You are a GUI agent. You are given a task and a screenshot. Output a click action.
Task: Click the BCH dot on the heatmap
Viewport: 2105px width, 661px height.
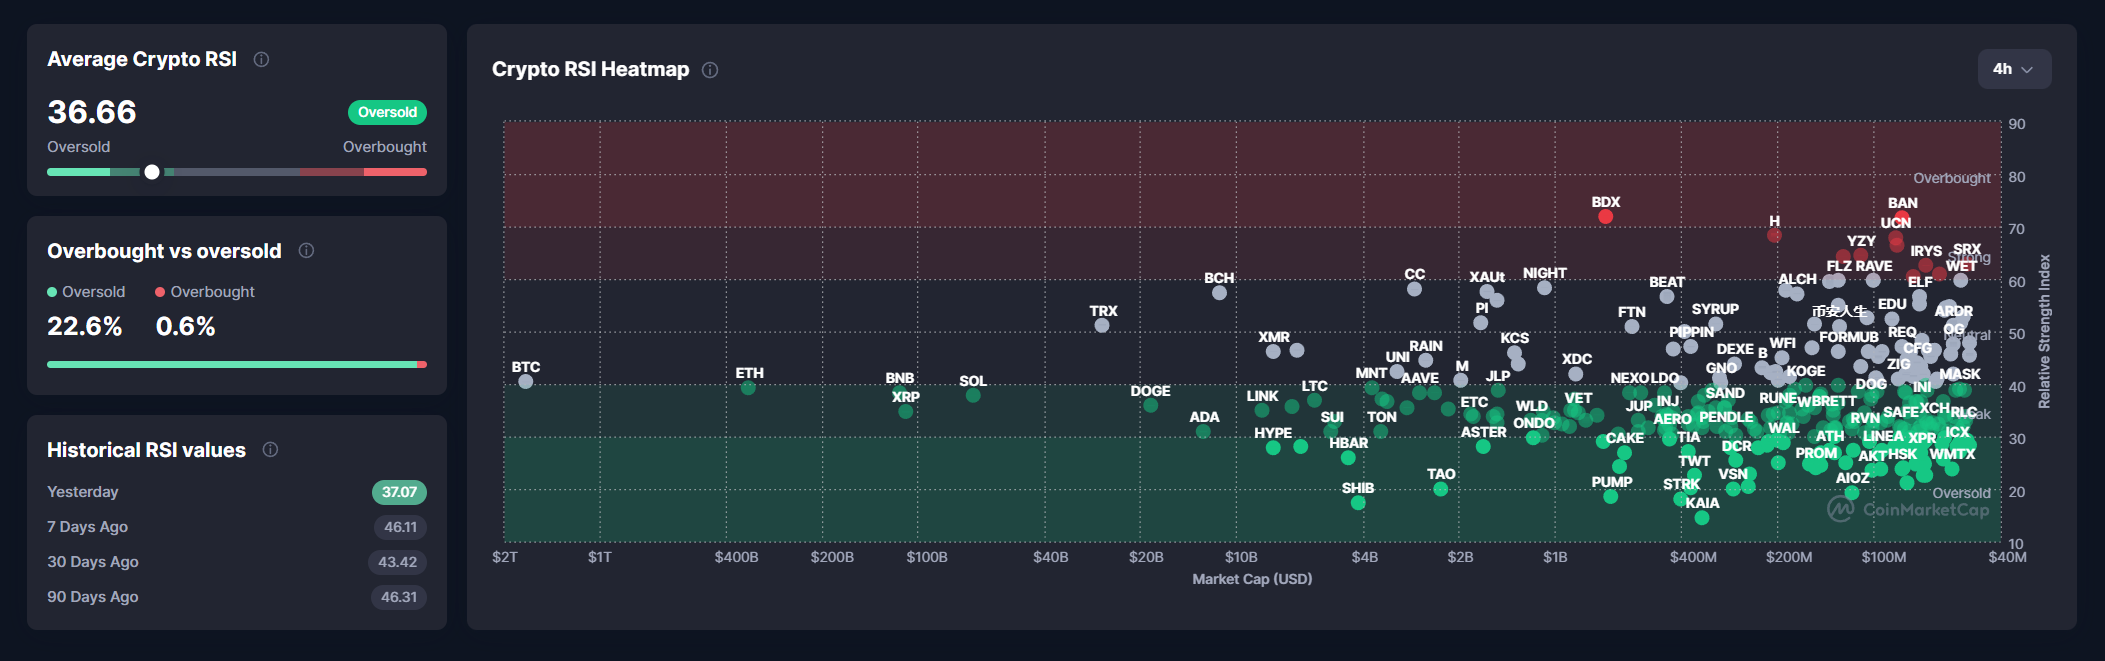point(1219,293)
